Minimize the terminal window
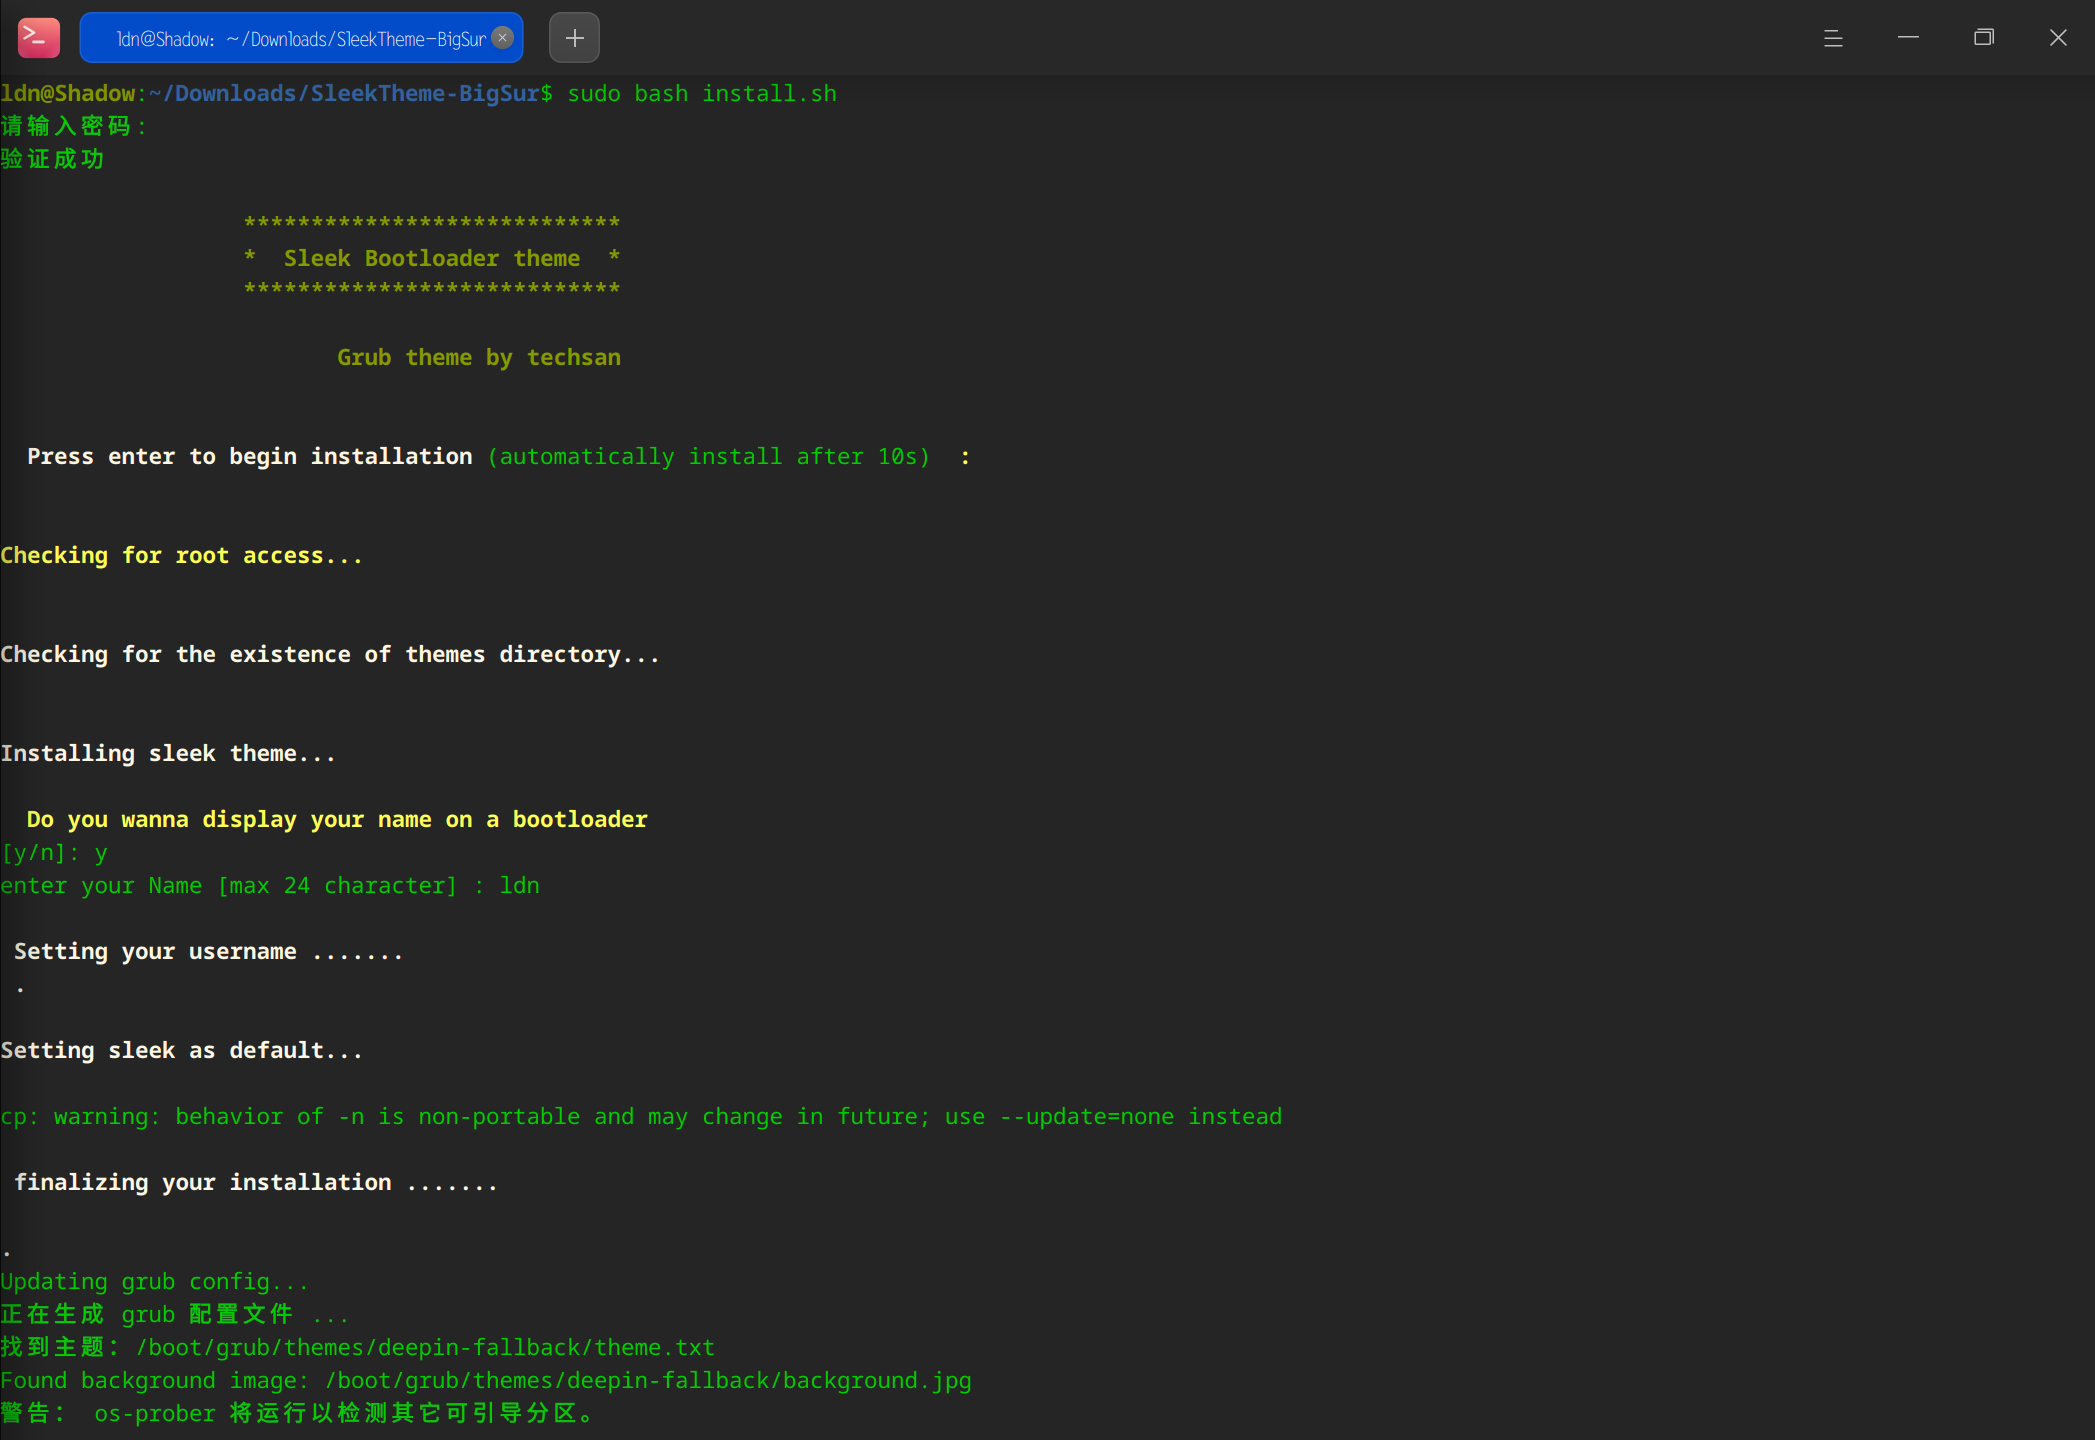Viewport: 2095px width, 1440px height. [1908, 38]
